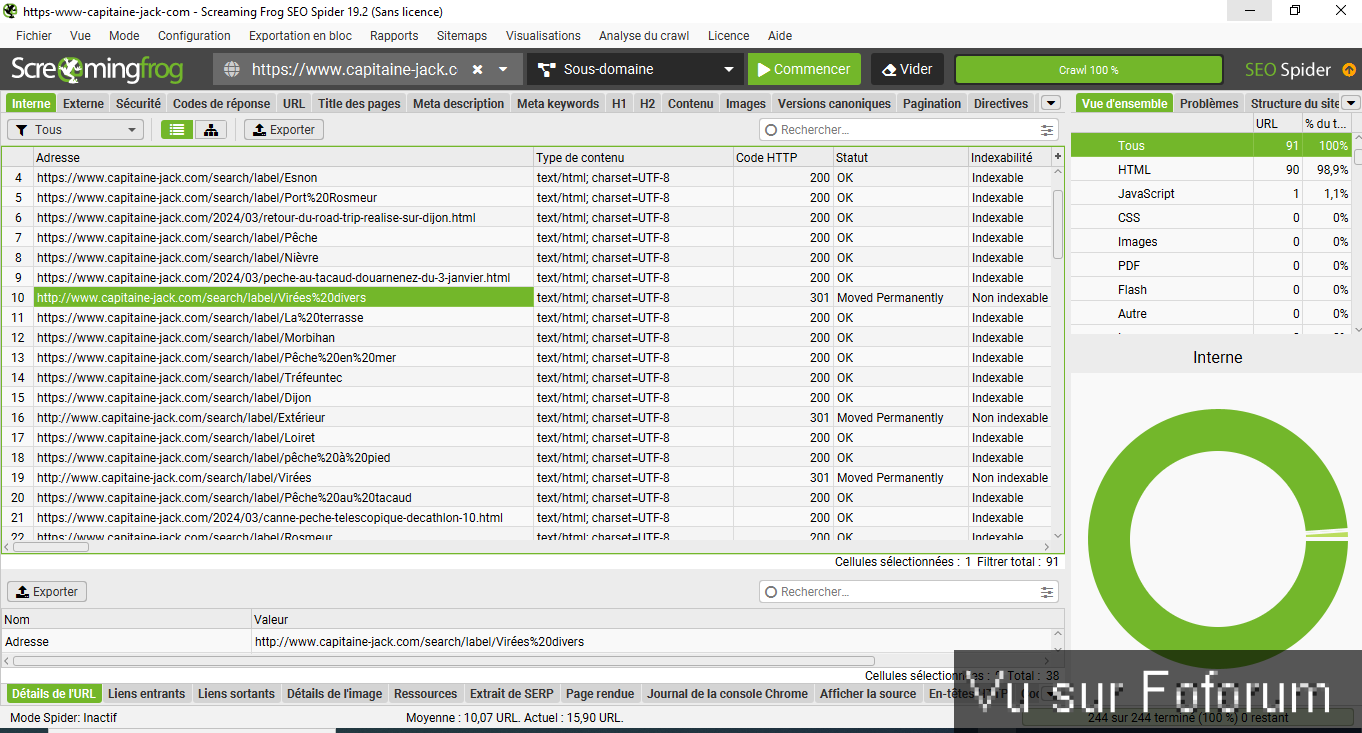Switch to Externe tab
The height and width of the screenshot is (733, 1362).
83,103
